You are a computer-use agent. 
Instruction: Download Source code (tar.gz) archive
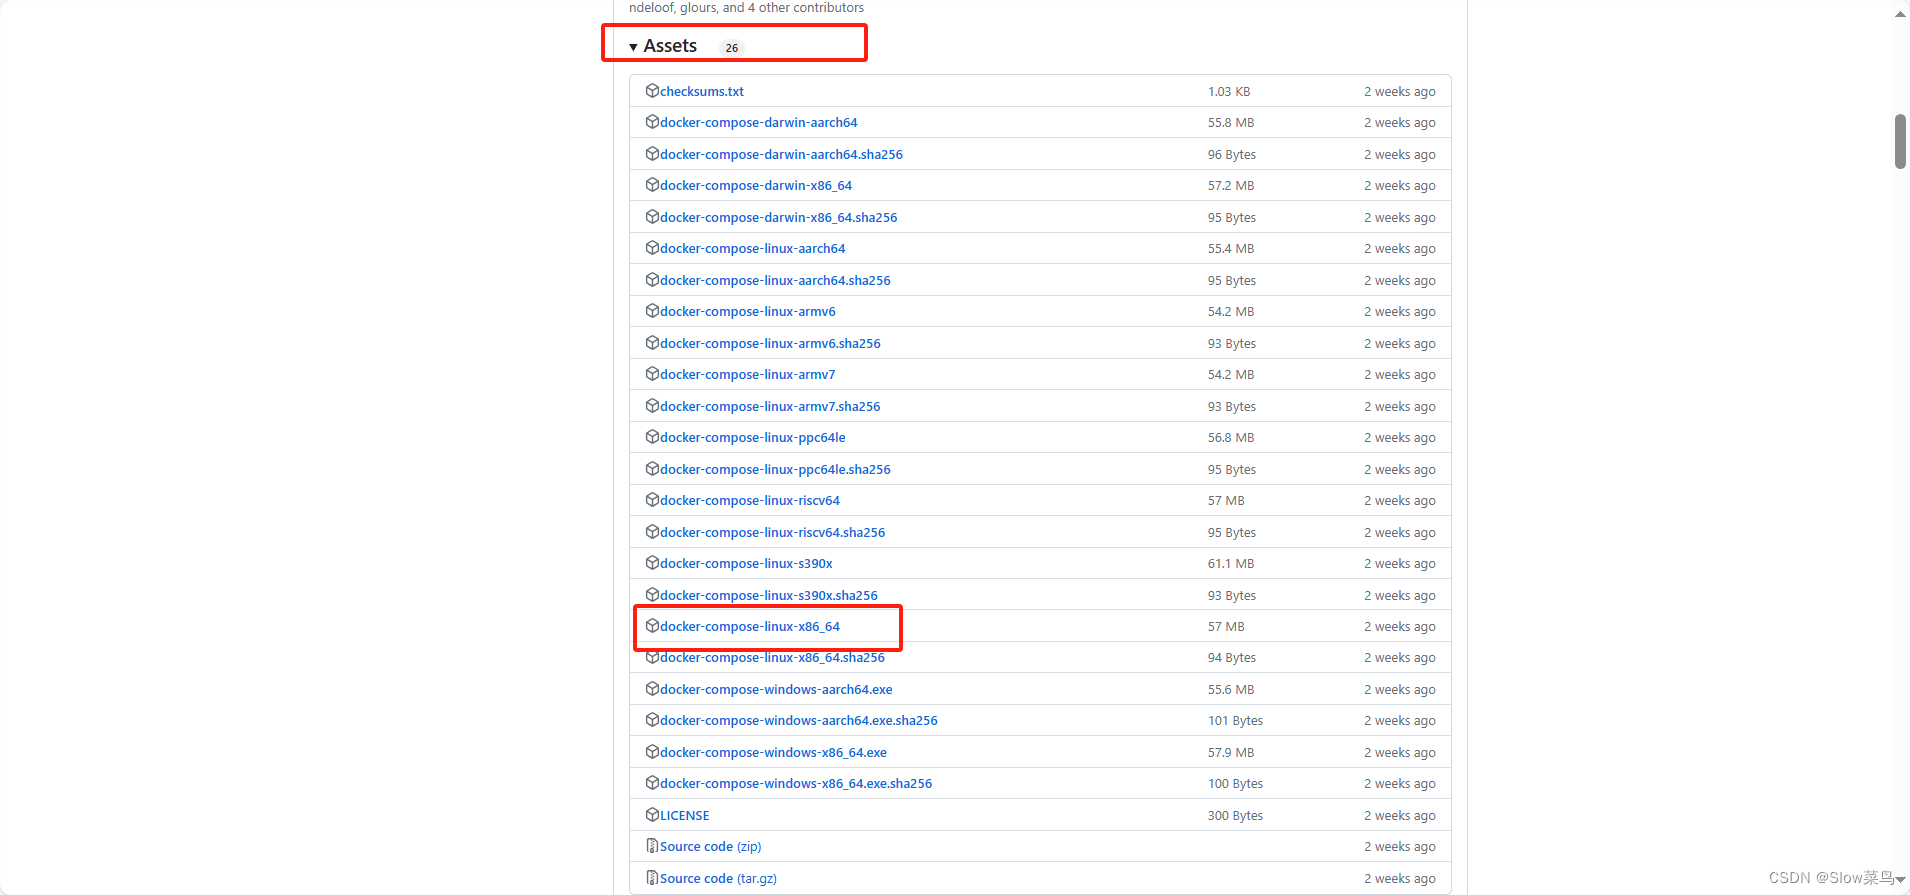coord(718,878)
